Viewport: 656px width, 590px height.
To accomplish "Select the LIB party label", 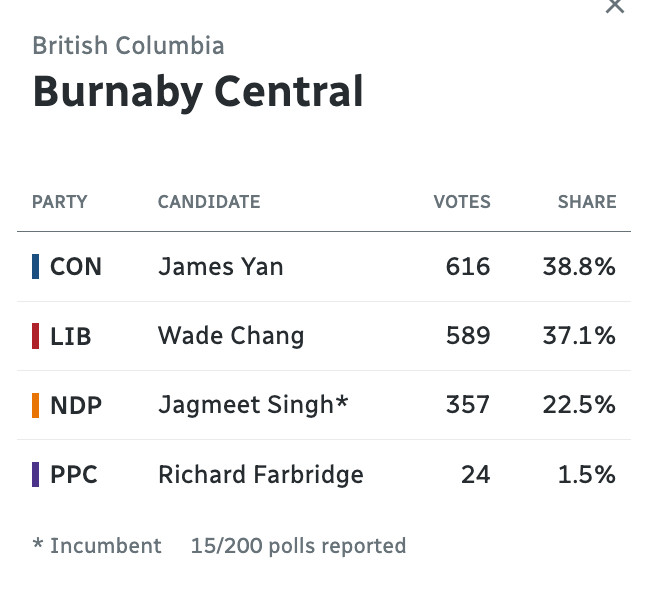I will click(x=70, y=336).
